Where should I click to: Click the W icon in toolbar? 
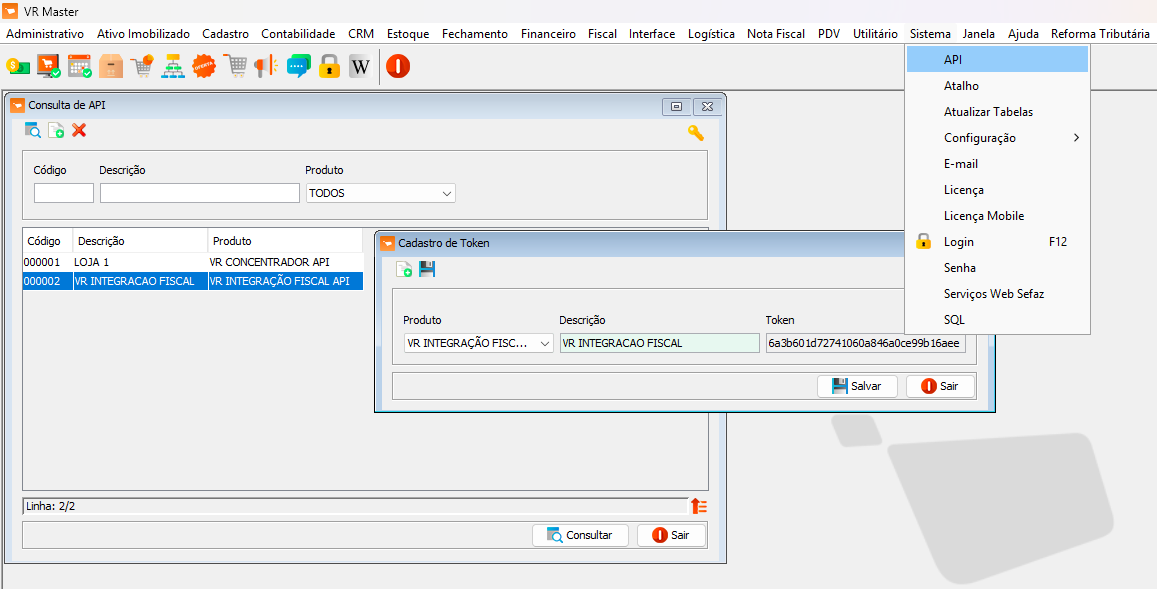359,67
